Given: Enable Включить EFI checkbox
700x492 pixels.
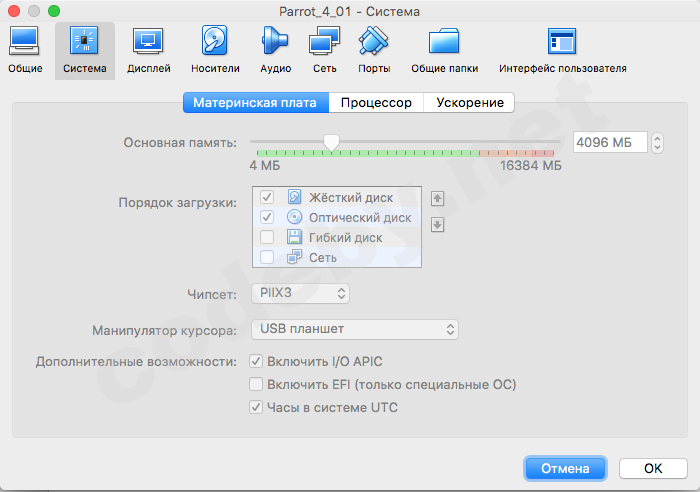Looking at the screenshot, I should (x=256, y=384).
